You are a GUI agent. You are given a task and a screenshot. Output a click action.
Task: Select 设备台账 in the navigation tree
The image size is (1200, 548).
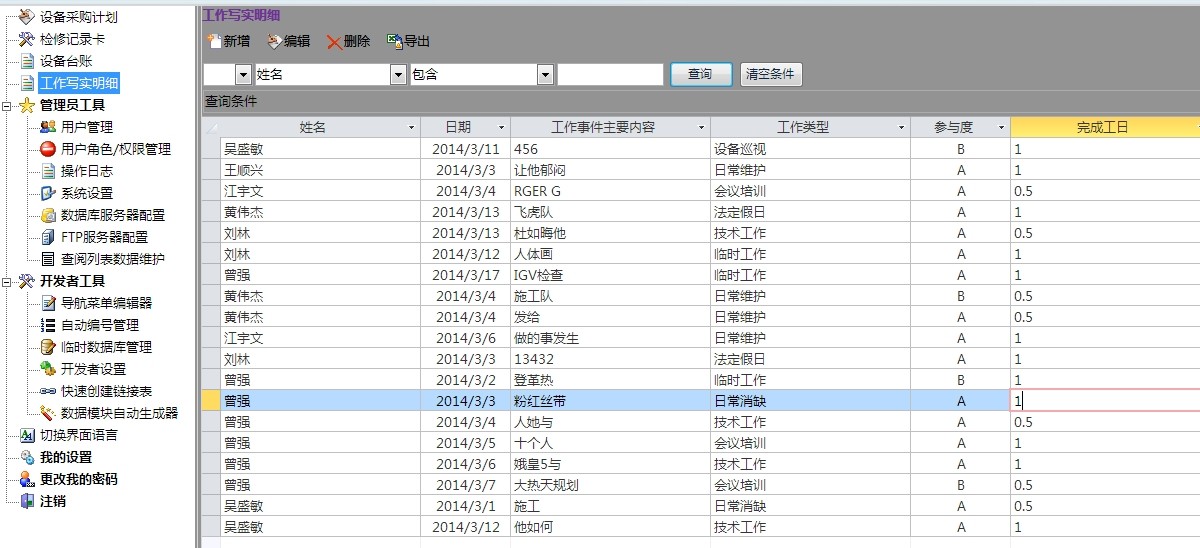(66, 61)
